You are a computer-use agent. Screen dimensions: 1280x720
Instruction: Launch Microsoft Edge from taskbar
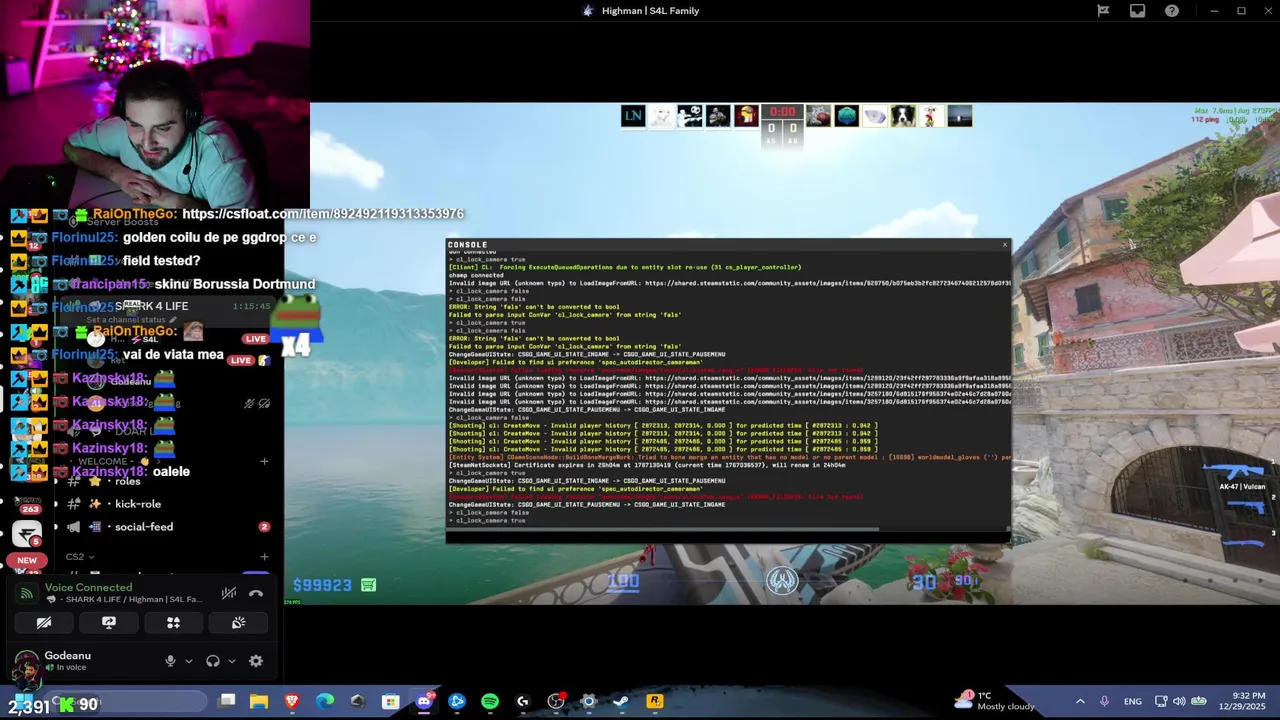pyautogui.click(x=325, y=702)
